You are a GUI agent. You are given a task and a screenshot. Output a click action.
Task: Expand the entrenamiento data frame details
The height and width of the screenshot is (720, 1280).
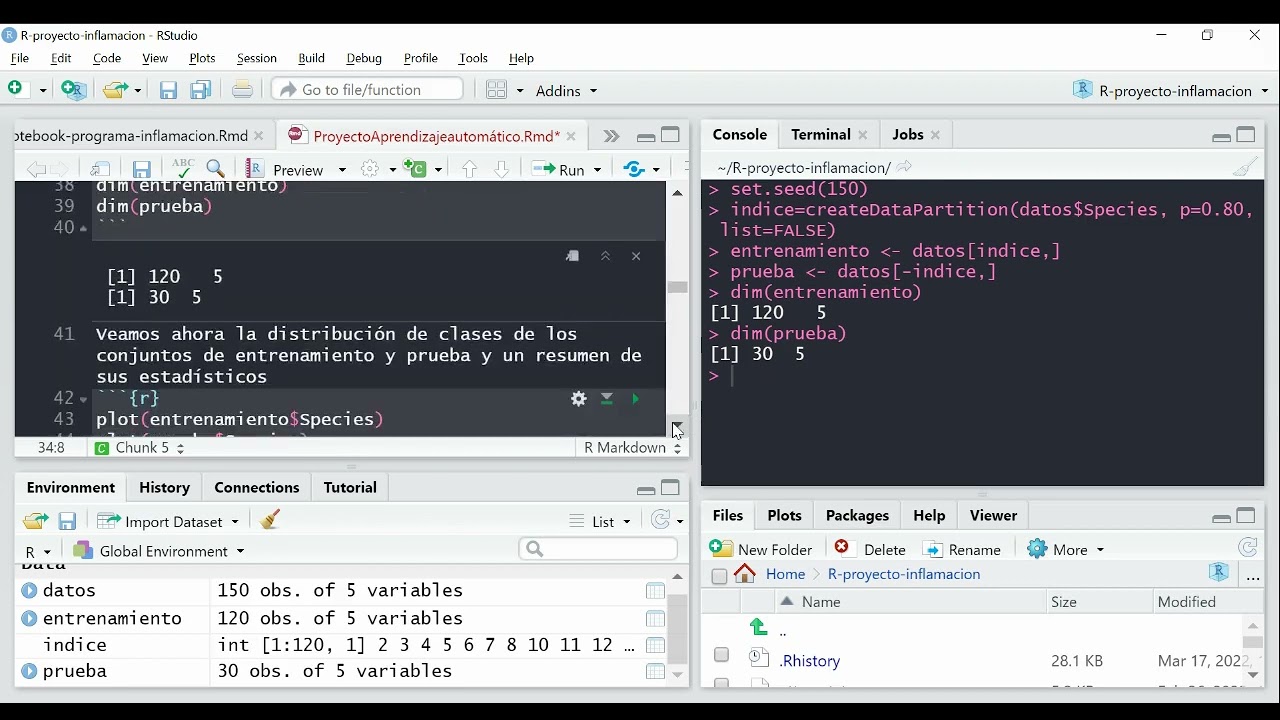pyautogui.click(x=29, y=619)
